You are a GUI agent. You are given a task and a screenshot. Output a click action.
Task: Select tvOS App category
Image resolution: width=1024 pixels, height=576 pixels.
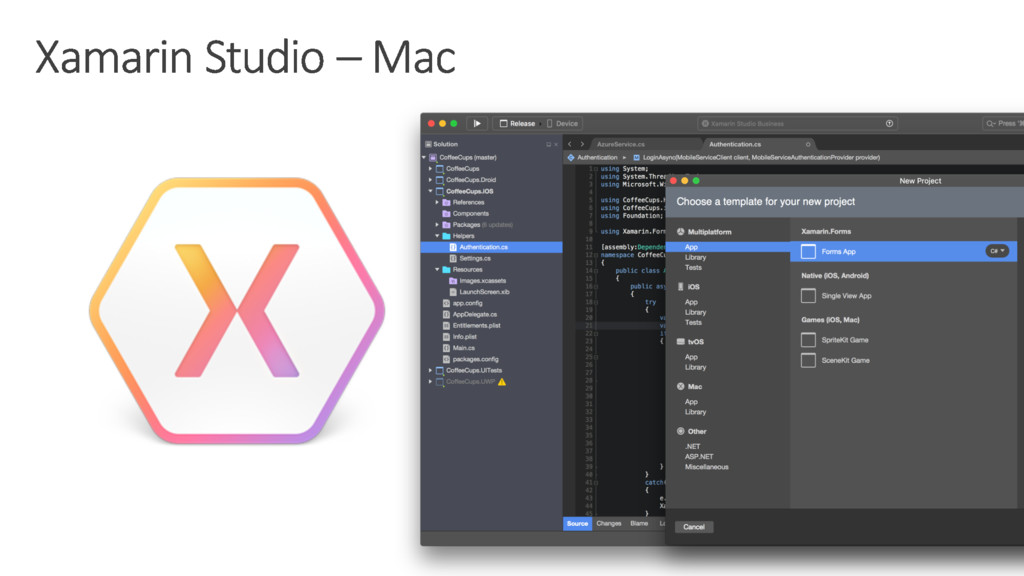[691, 357]
